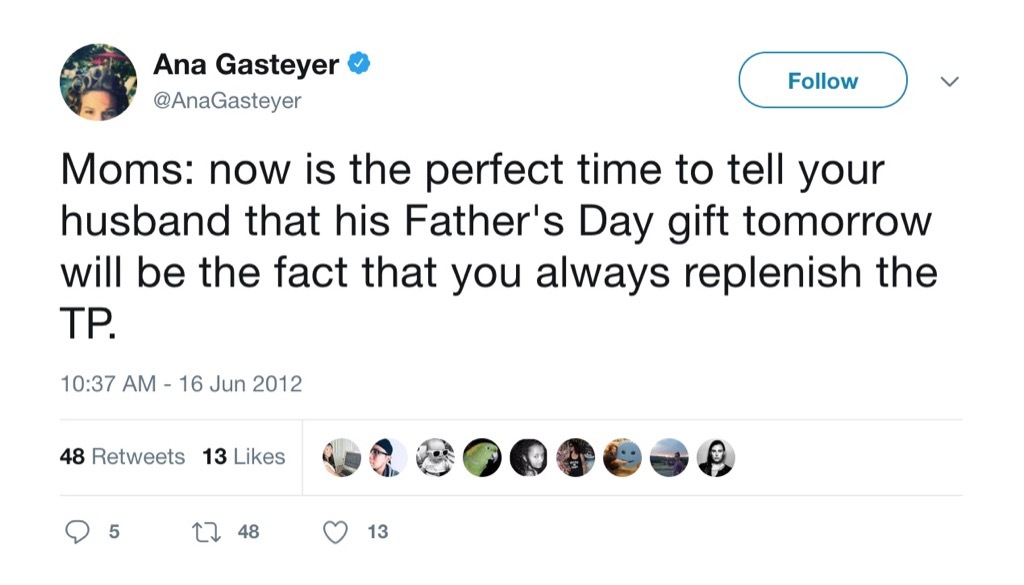The image size is (1024, 585).
Task: Click the Follow button
Action: coord(821,80)
